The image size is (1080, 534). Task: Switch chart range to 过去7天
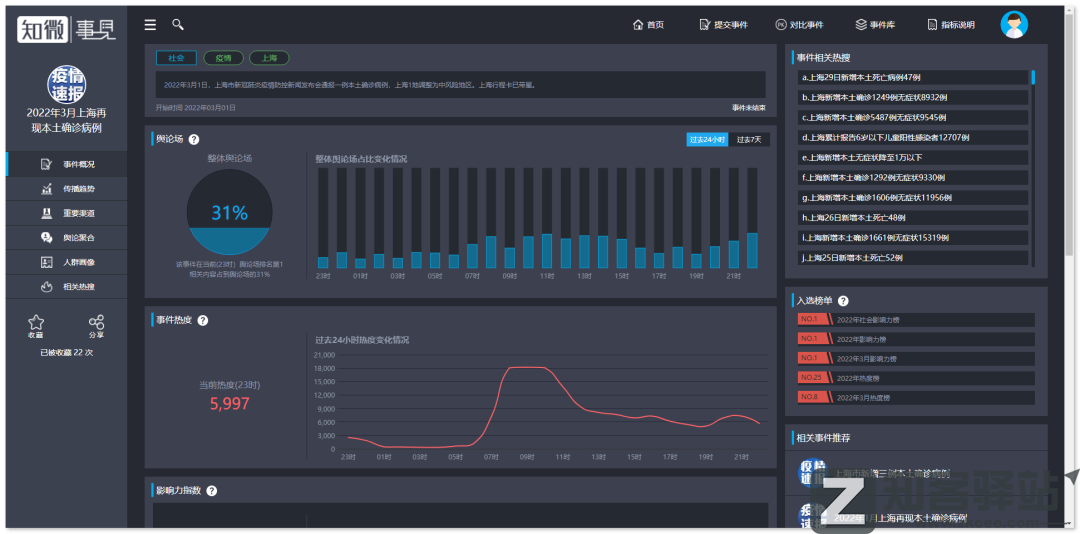coord(749,140)
